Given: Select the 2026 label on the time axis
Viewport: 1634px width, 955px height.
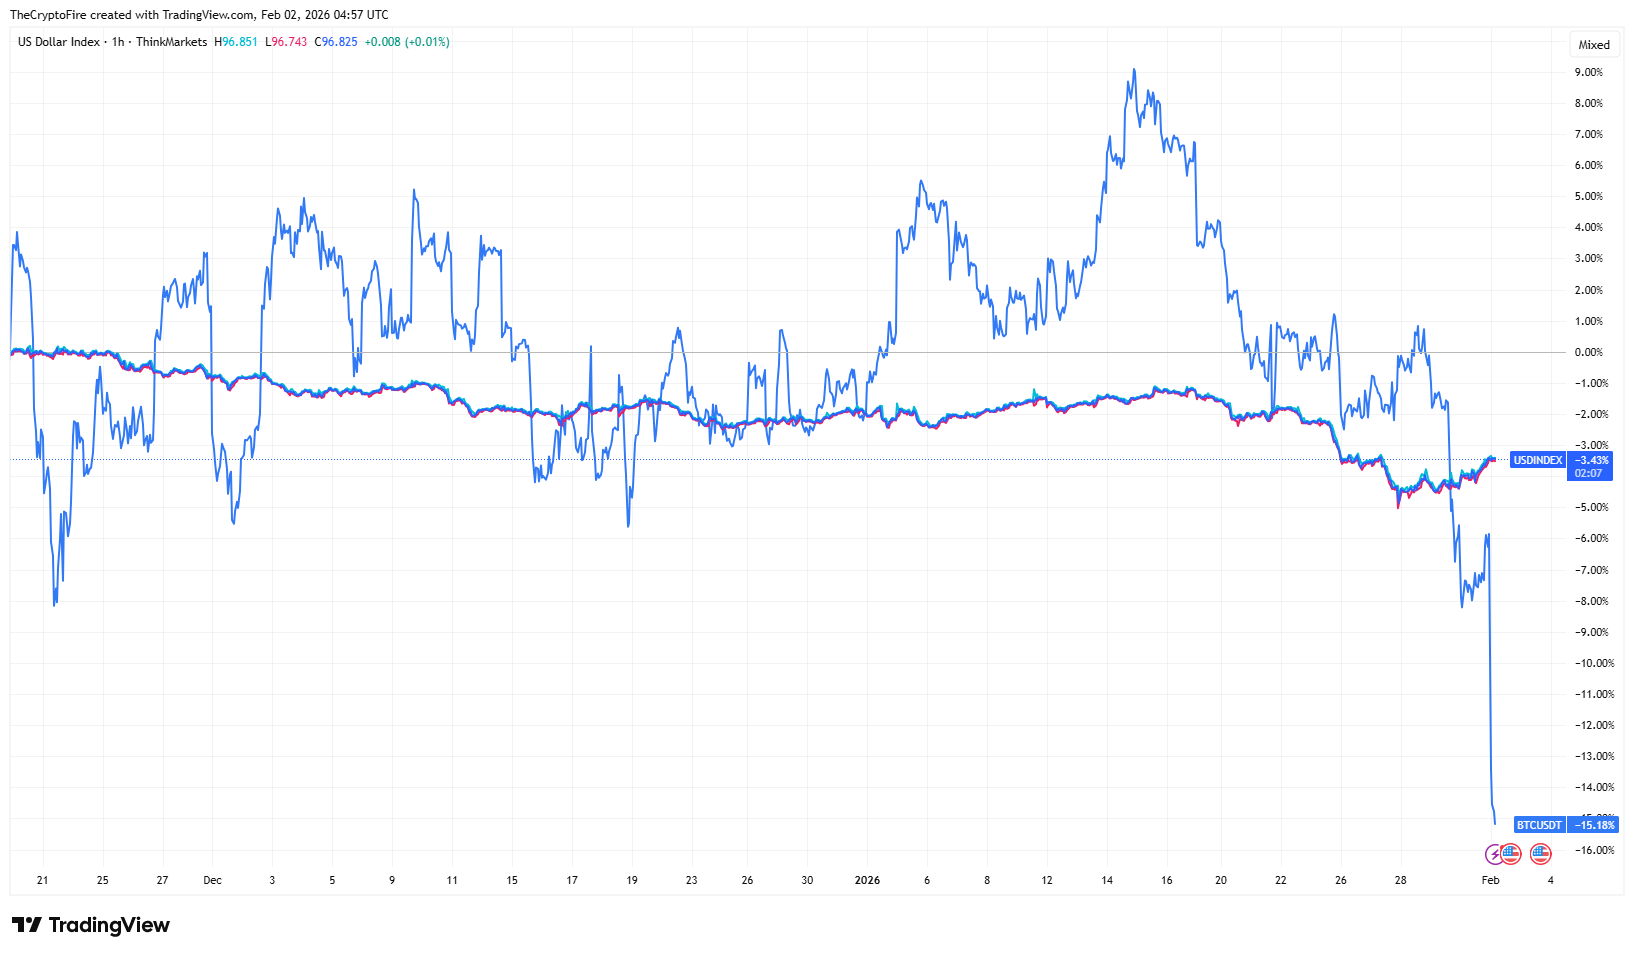Looking at the screenshot, I should click(x=867, y=880).
